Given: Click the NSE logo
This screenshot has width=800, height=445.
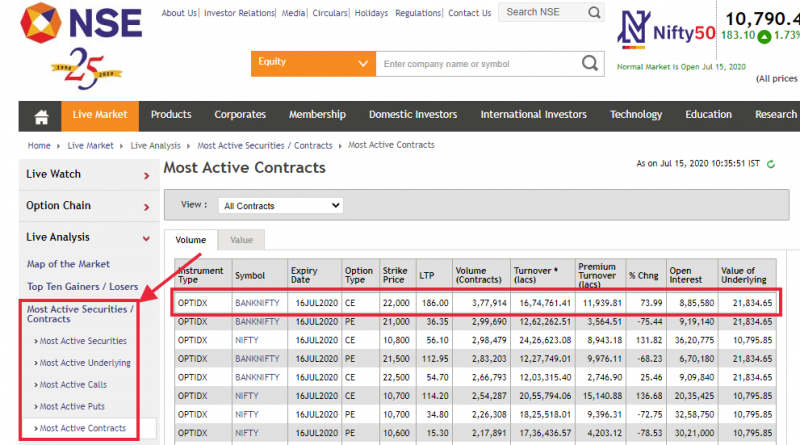Looking at the screenshot, I should coord(82,23).
